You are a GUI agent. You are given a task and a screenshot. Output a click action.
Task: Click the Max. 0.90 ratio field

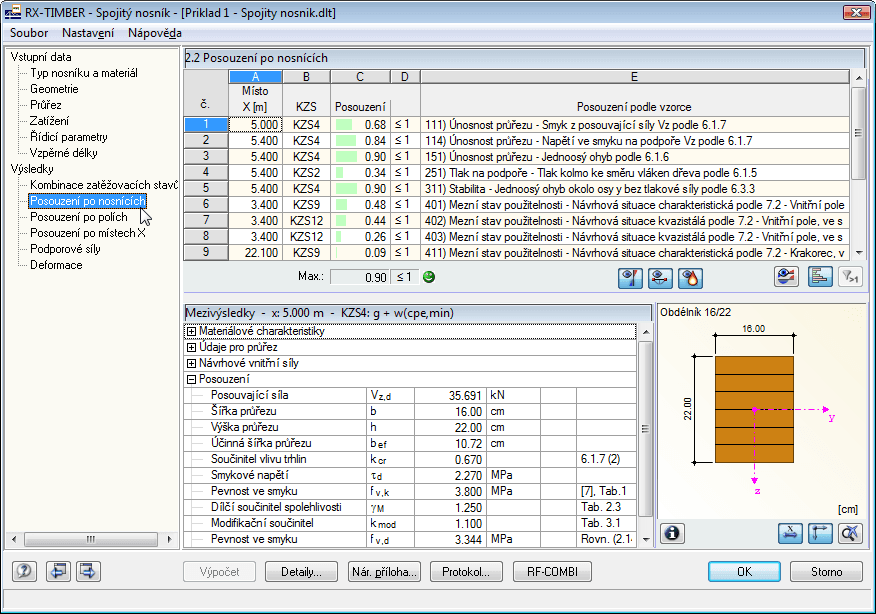click(360, 277)
